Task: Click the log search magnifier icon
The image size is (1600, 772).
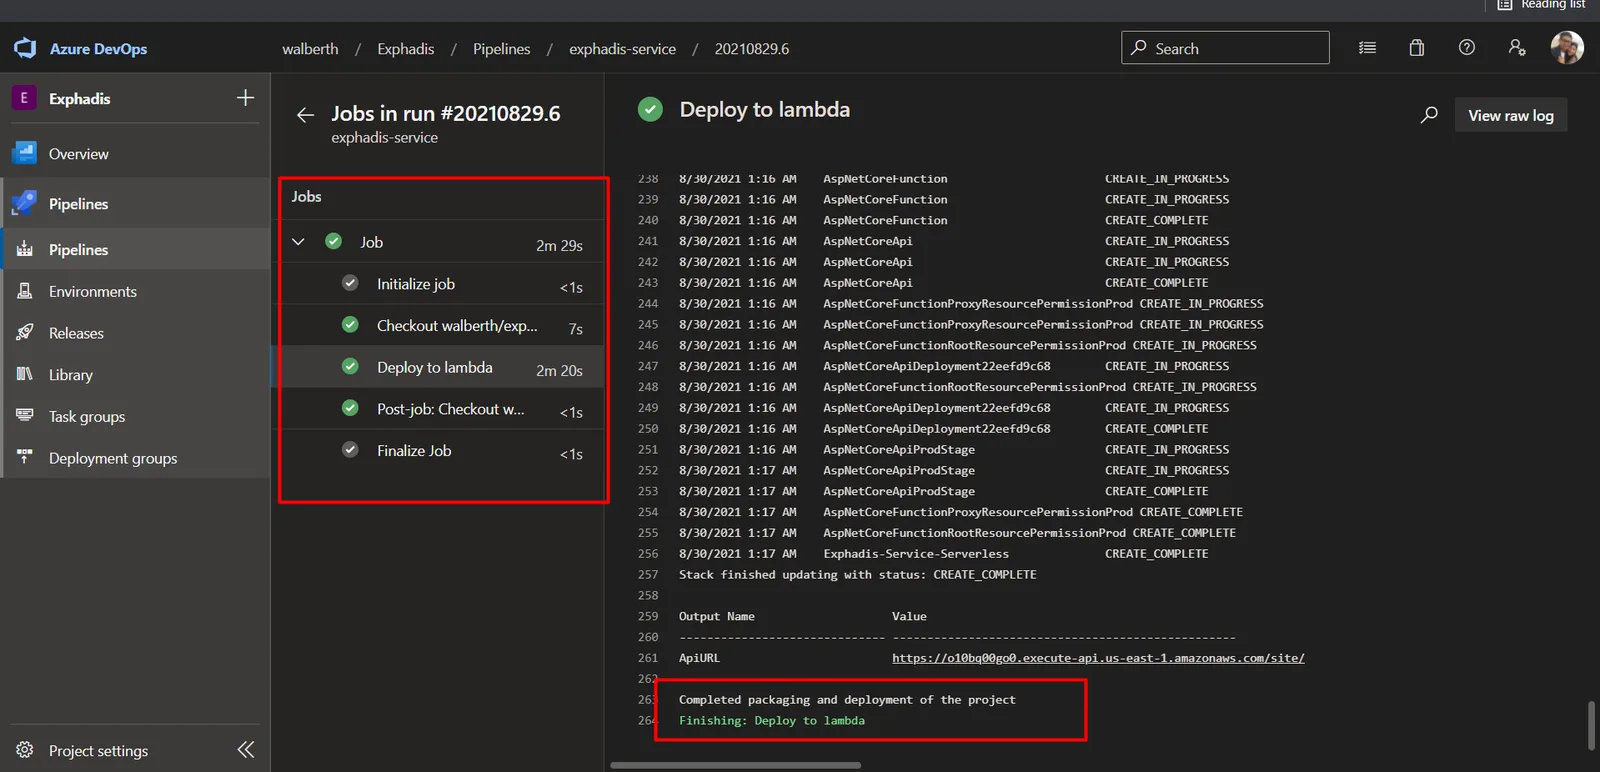Action: pyautogui.click(x=1429, y=115)
